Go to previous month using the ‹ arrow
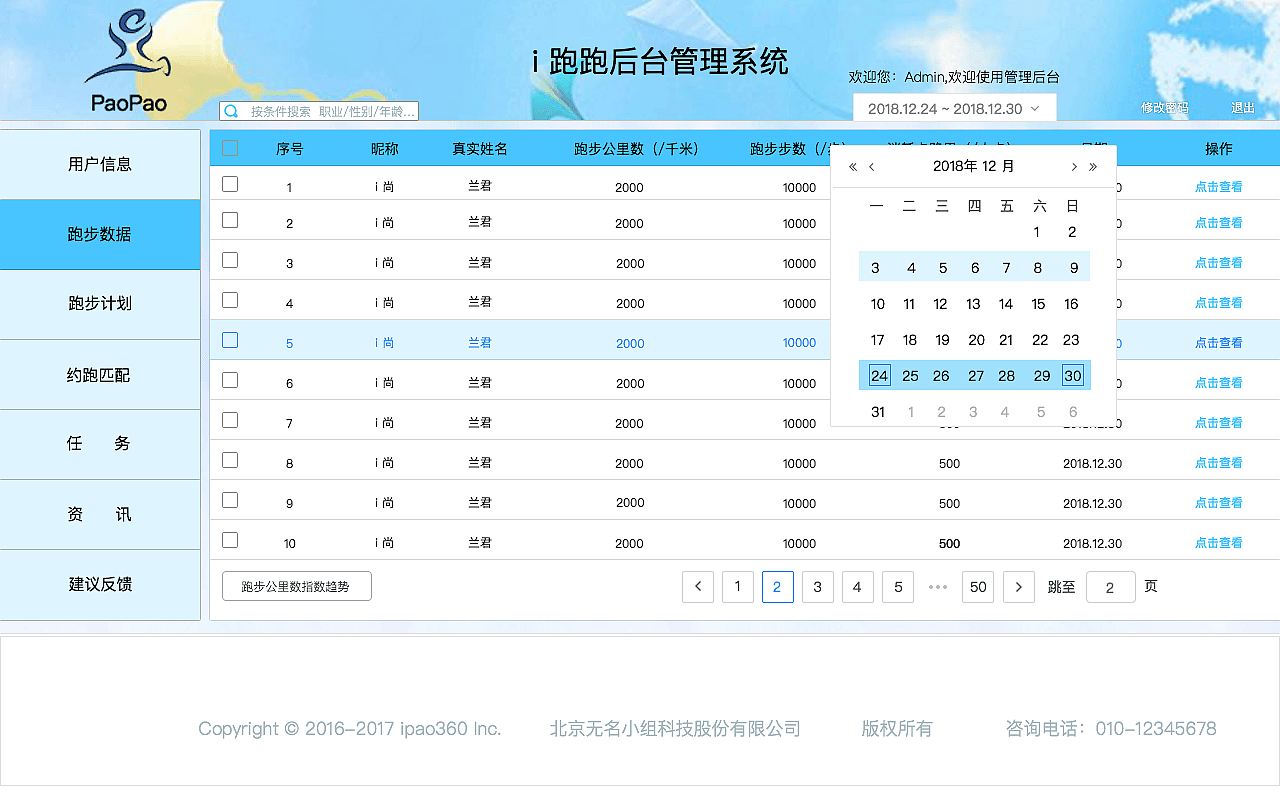Viewport: 1280px width, 800px height. [871, 166]
